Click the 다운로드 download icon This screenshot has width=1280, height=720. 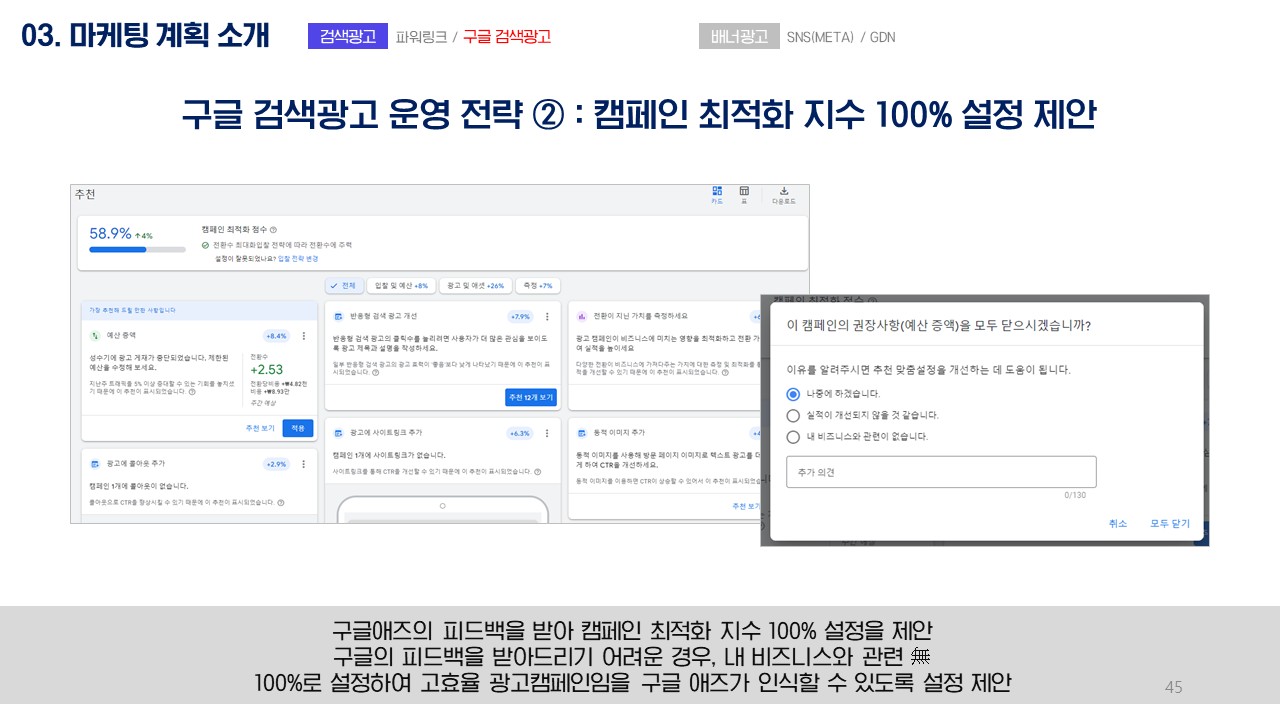pyautogui.click(x=784, y=192)
